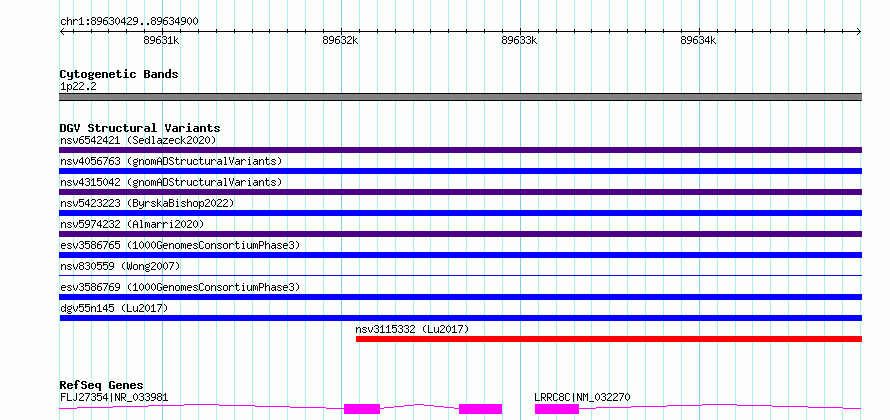Select the nsv4315042 purple variant bar

(x=460, y=192)
